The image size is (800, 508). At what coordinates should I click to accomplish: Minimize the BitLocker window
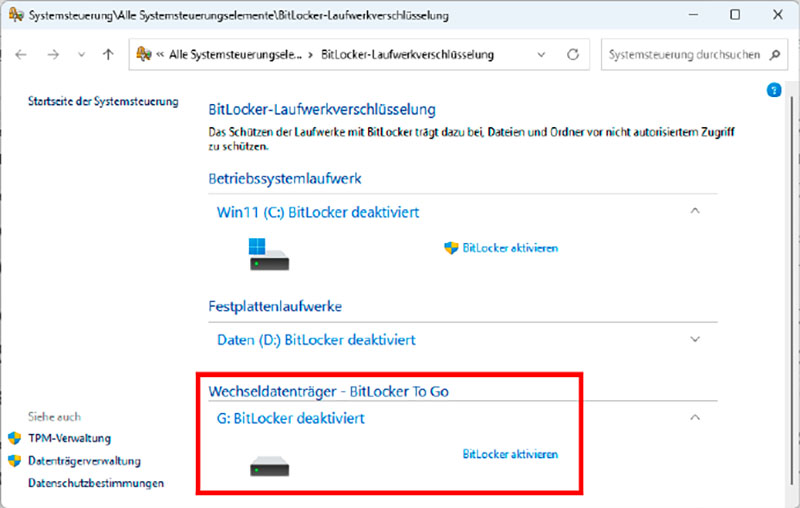(693, 15)
